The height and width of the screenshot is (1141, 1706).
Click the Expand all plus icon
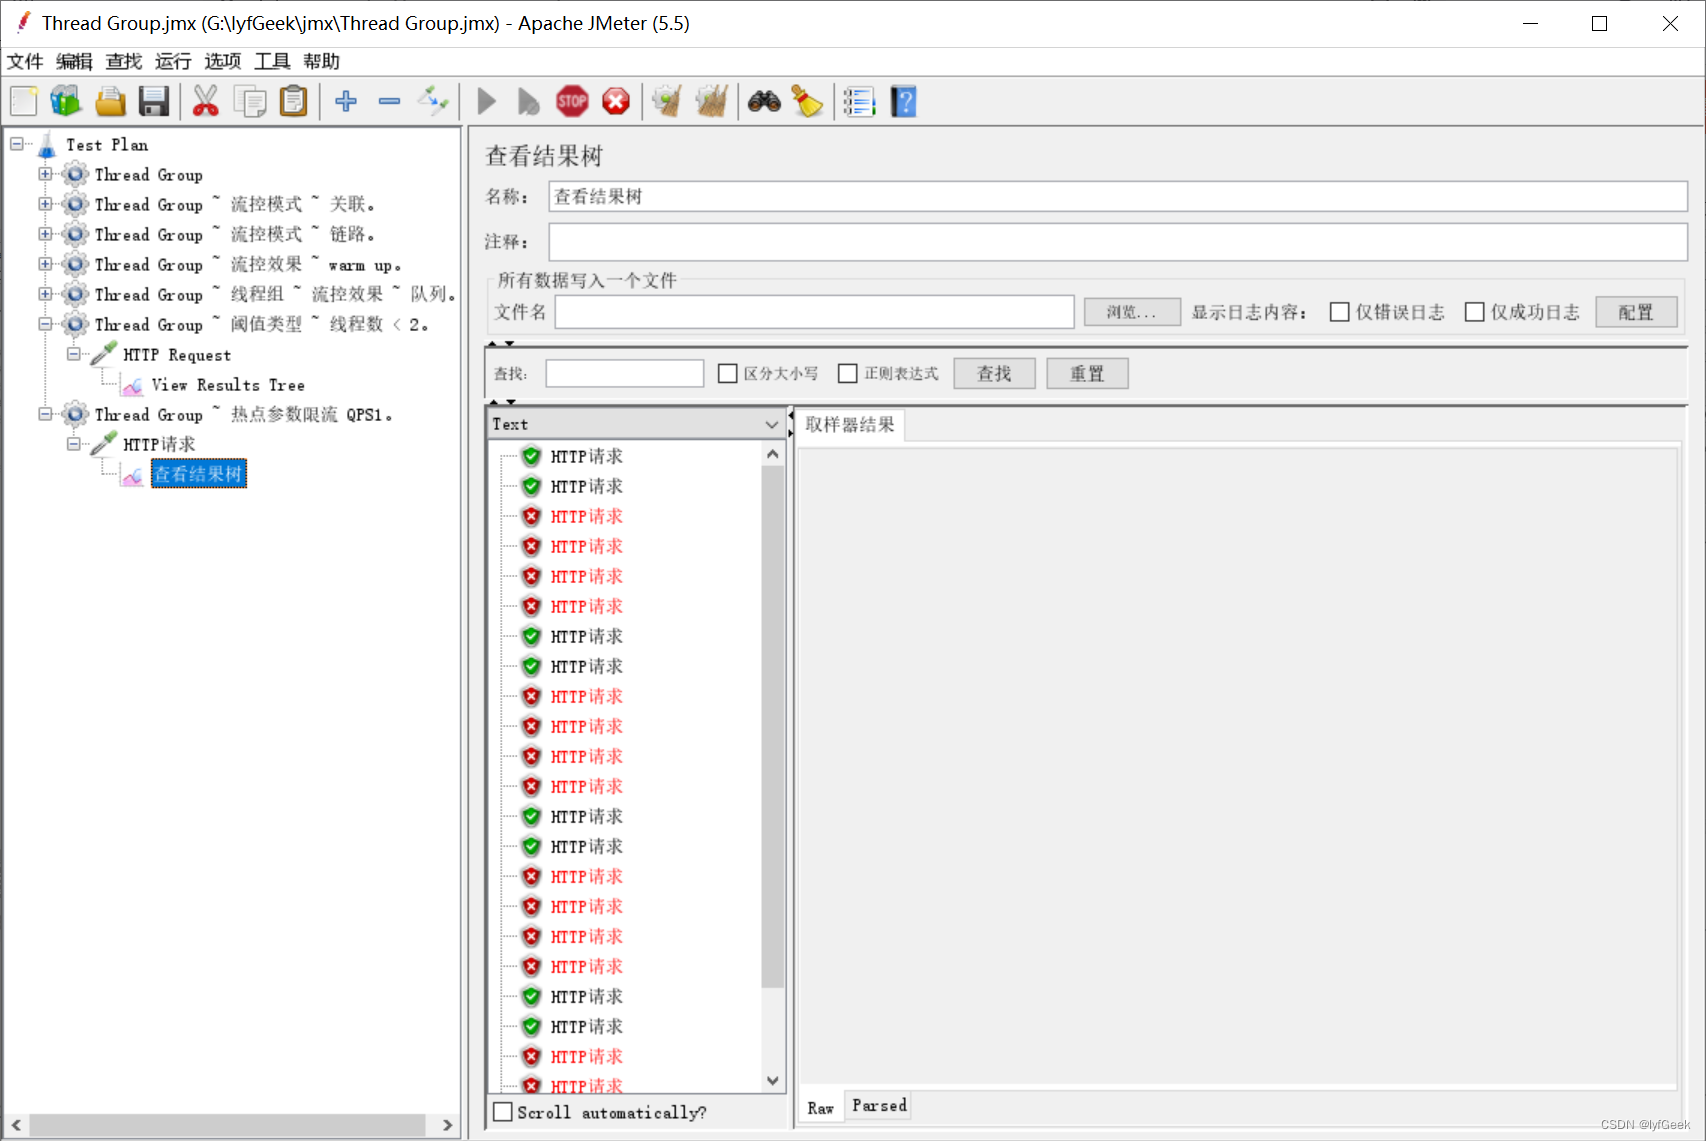(x=346, y=101)
